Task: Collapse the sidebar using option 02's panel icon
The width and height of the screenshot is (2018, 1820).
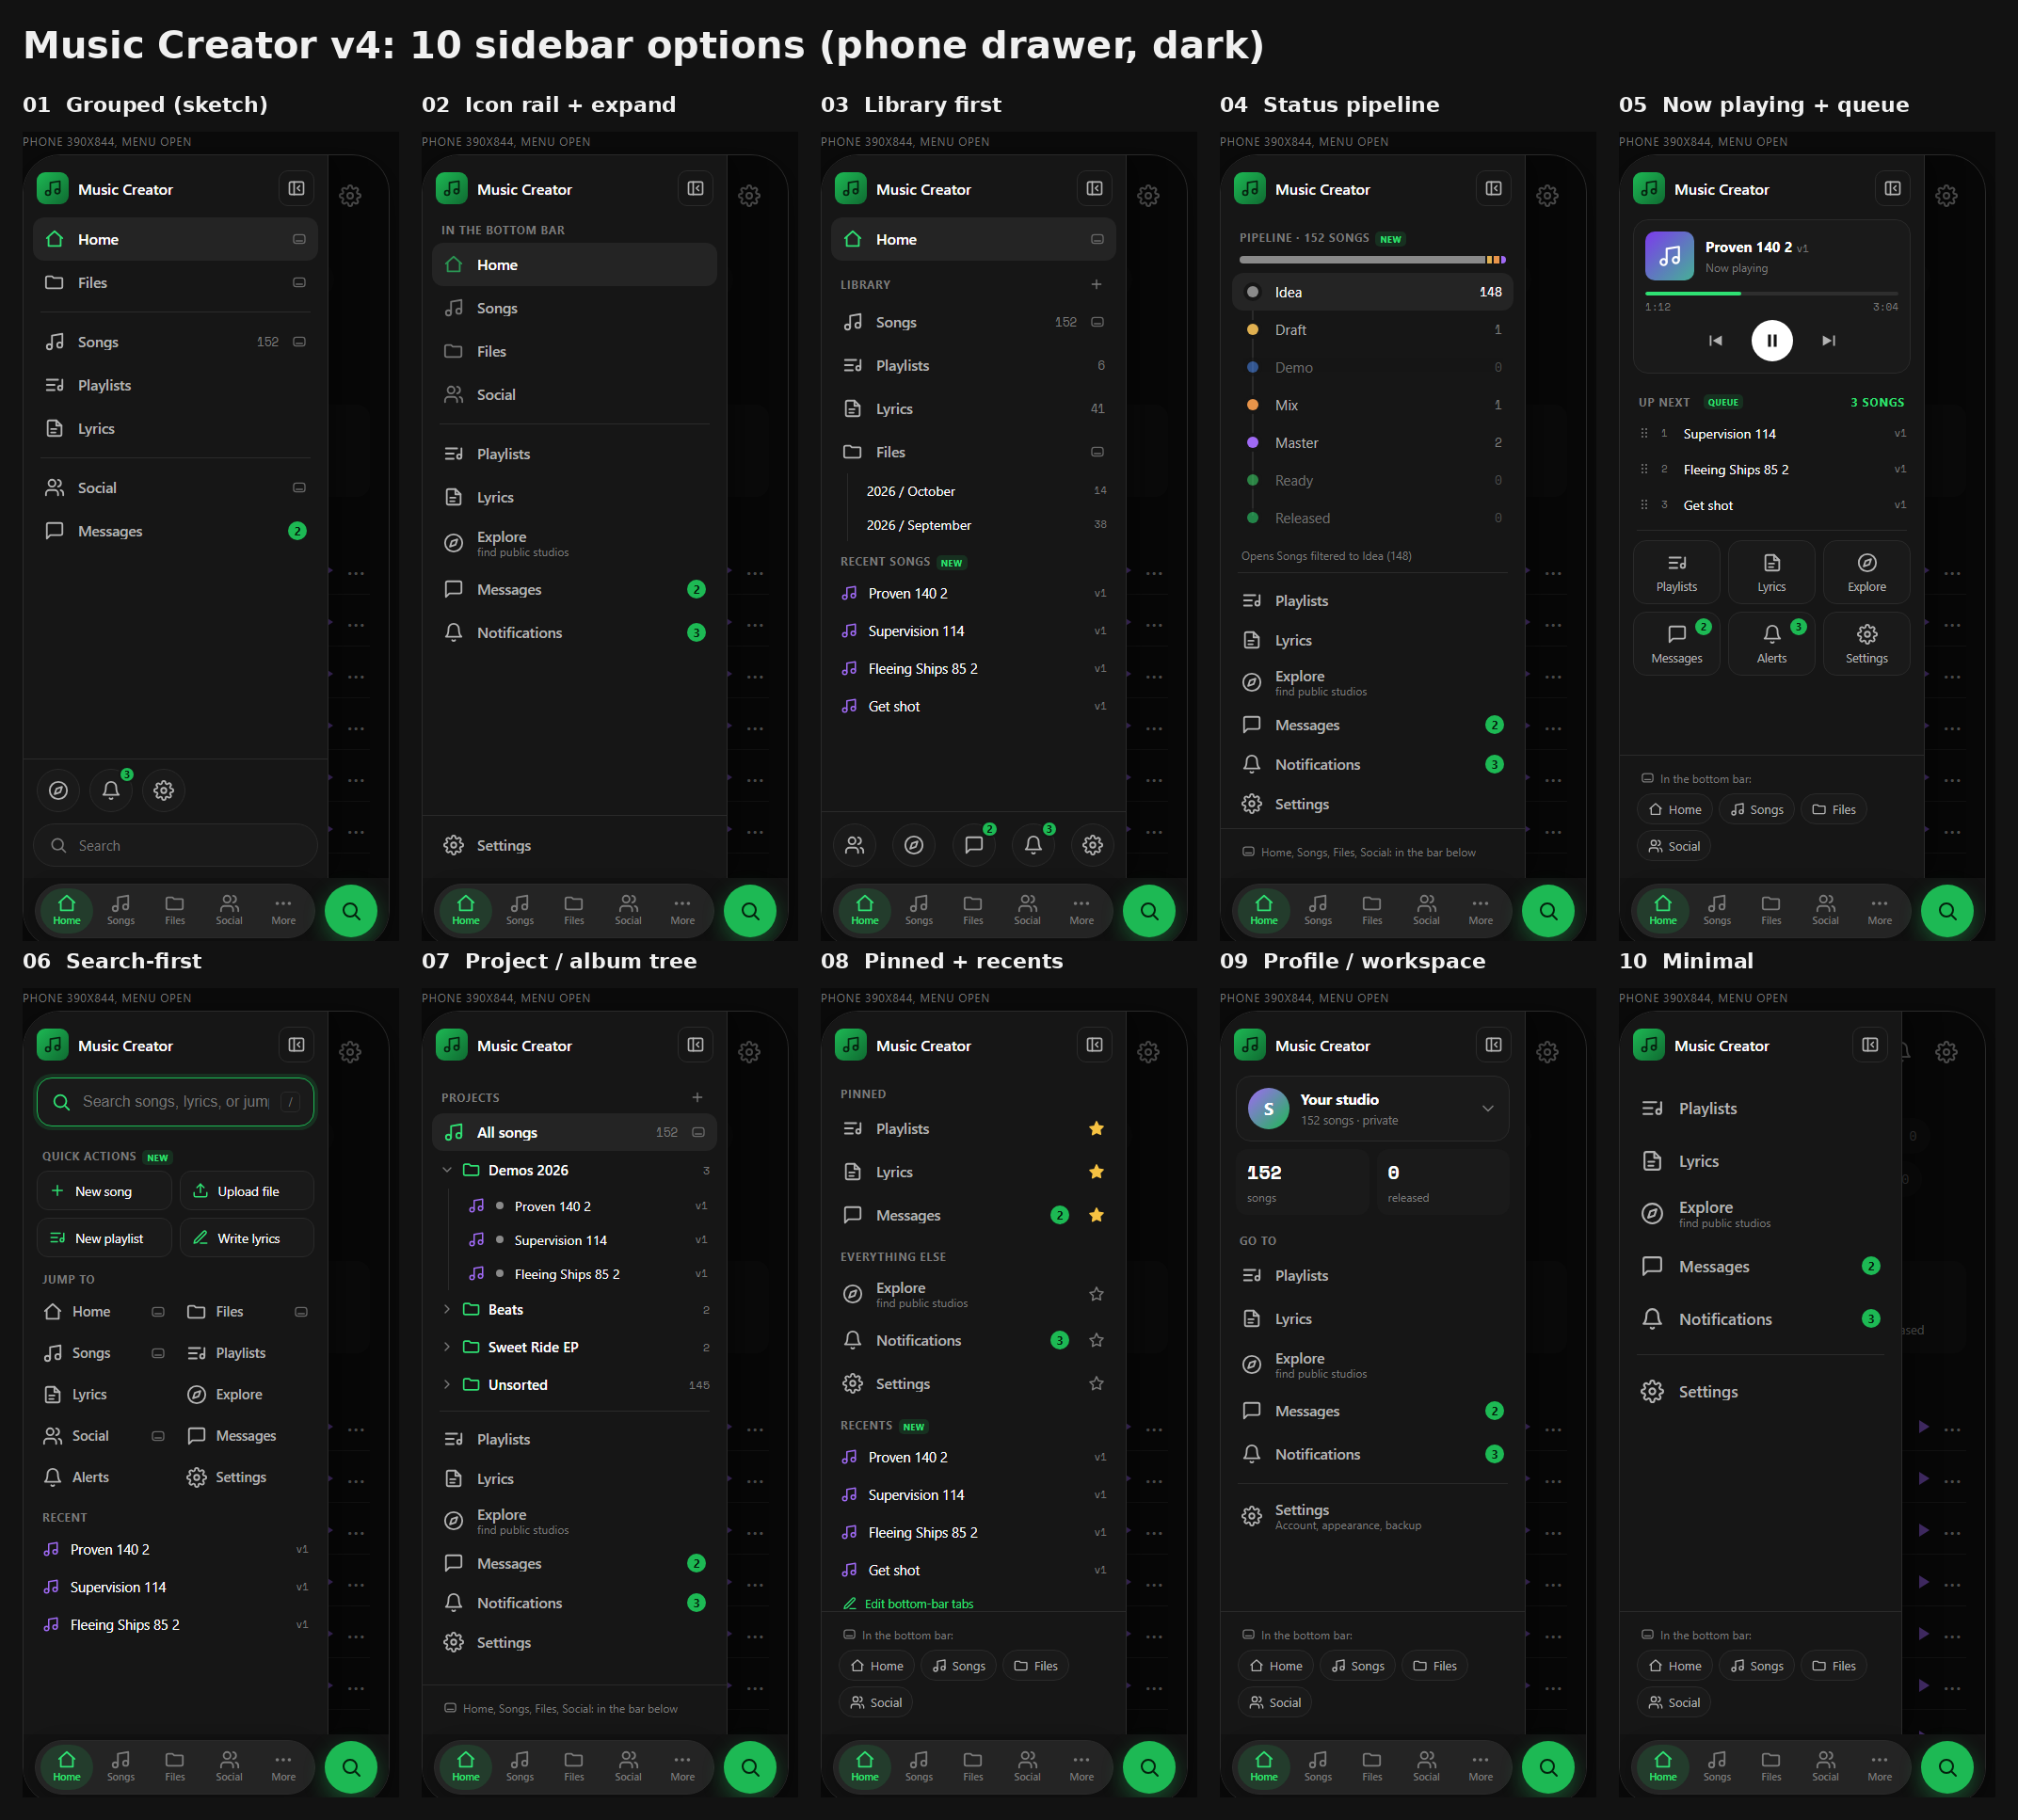Action: tap(695, 188)
